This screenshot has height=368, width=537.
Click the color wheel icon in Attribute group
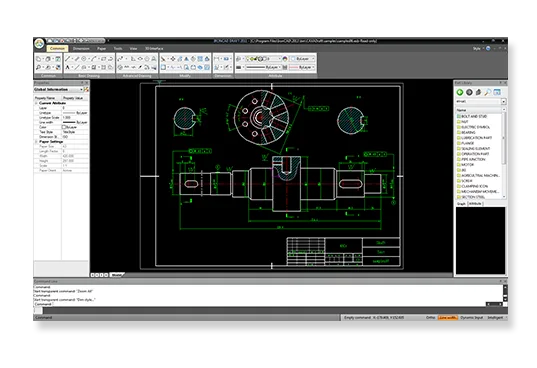tap(285, 59)
